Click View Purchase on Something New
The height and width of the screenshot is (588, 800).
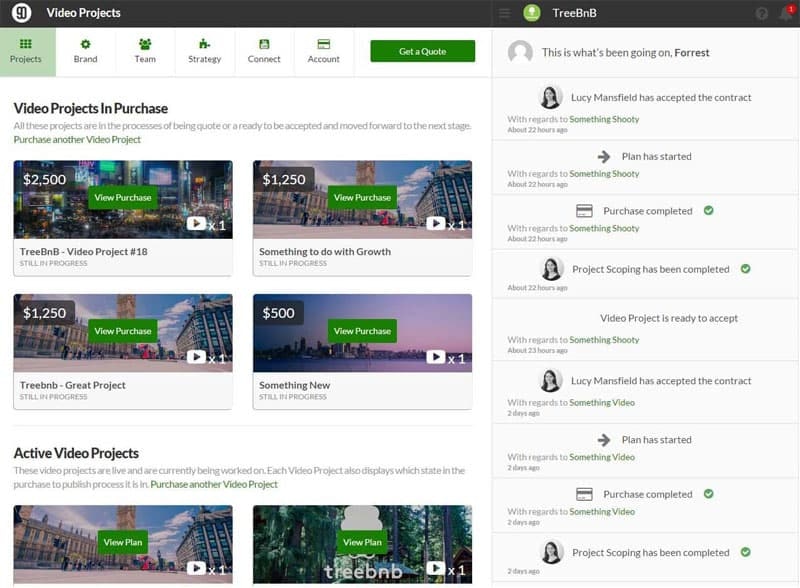point(362,331)
